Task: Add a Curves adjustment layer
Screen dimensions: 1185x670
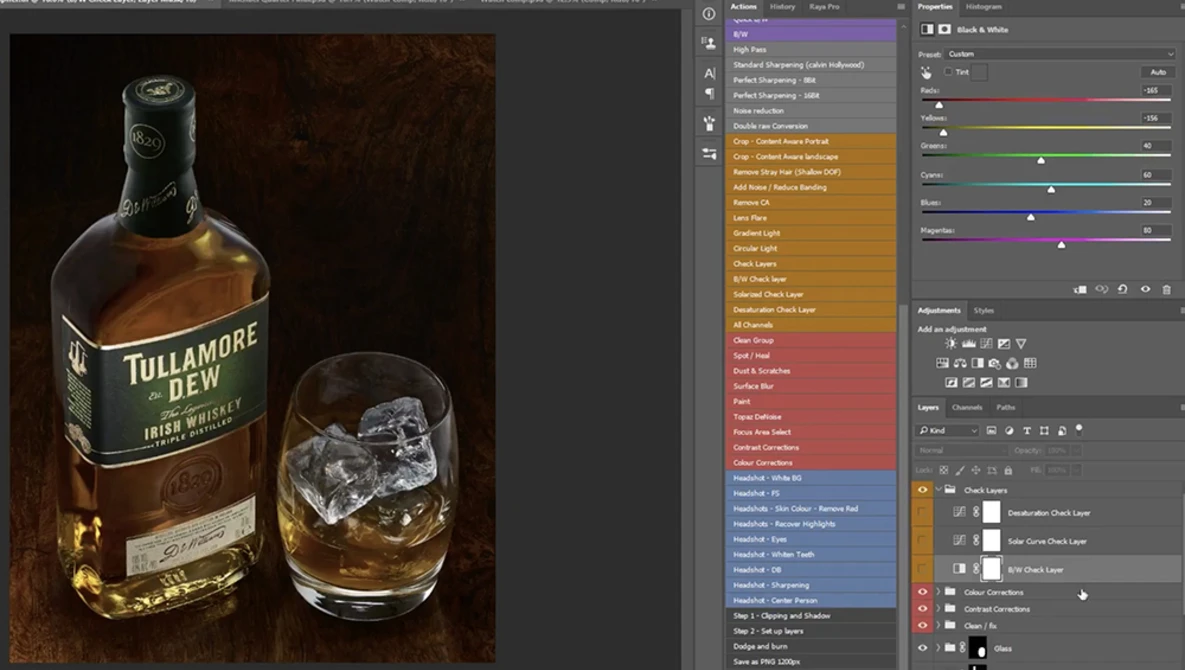Action: pyautogui.click(x=986, y=344)
